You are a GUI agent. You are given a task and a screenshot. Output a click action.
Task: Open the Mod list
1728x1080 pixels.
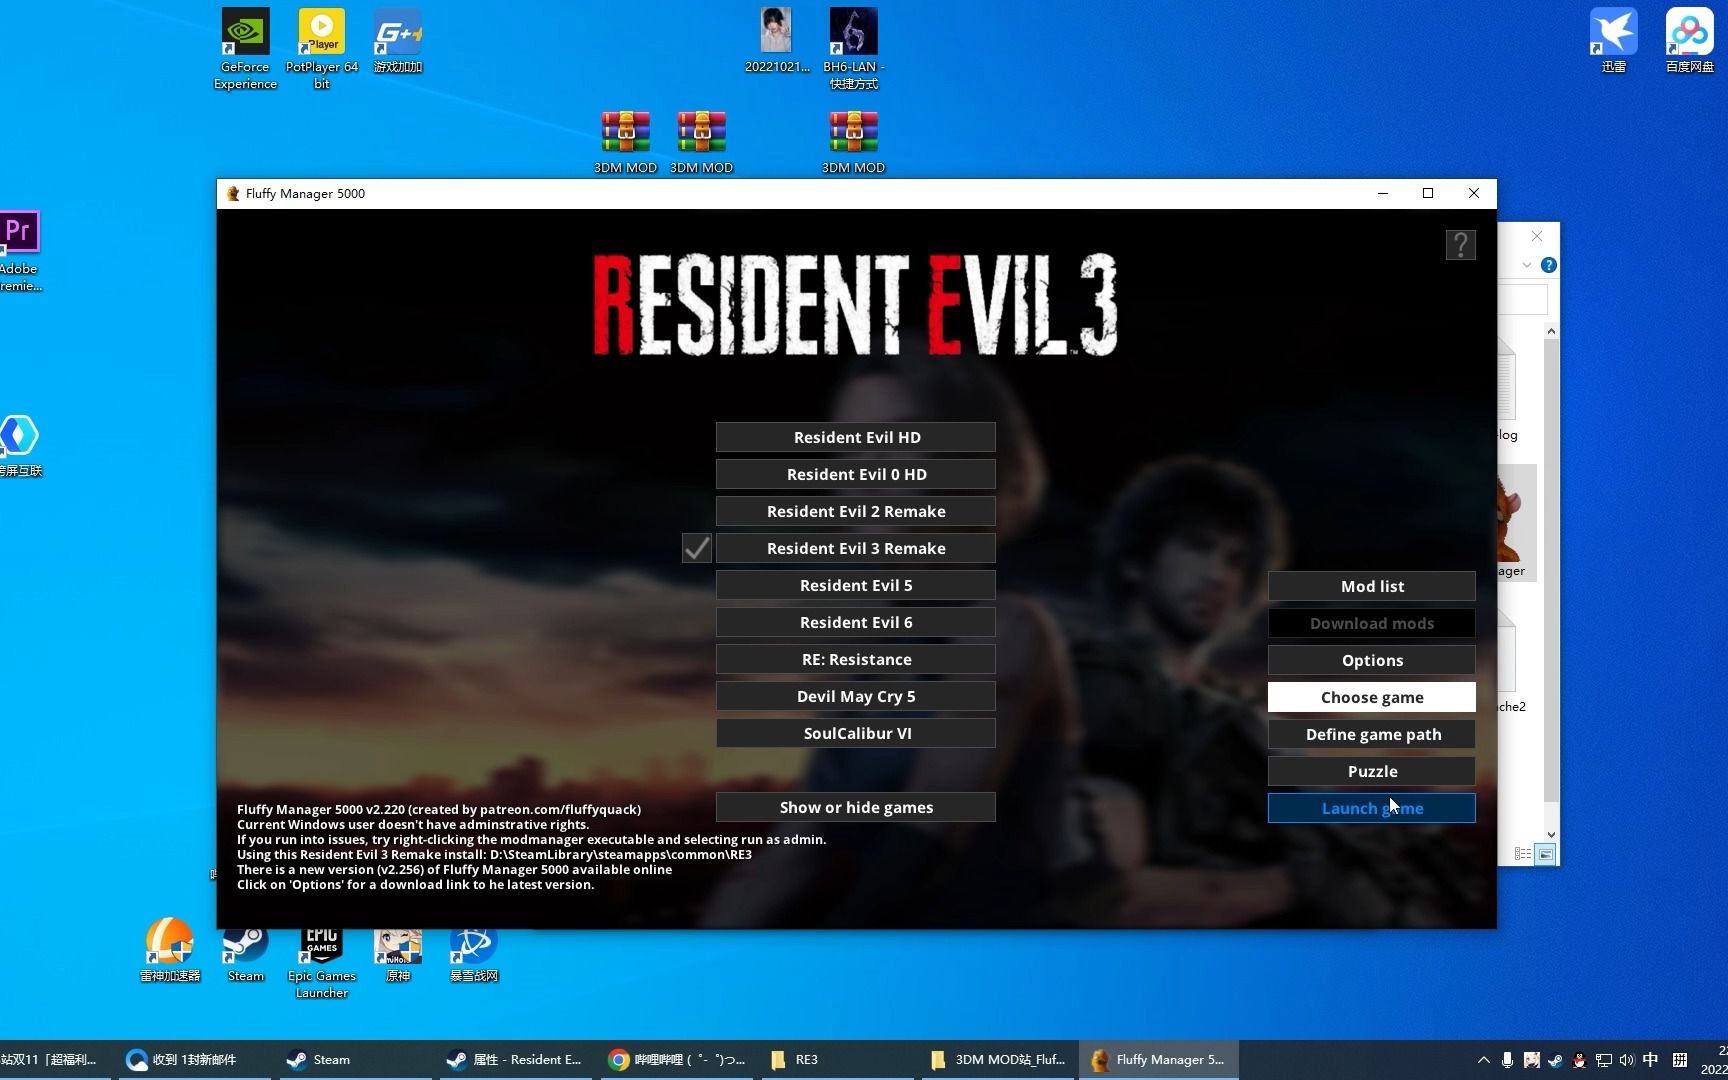coord(1372,586)
